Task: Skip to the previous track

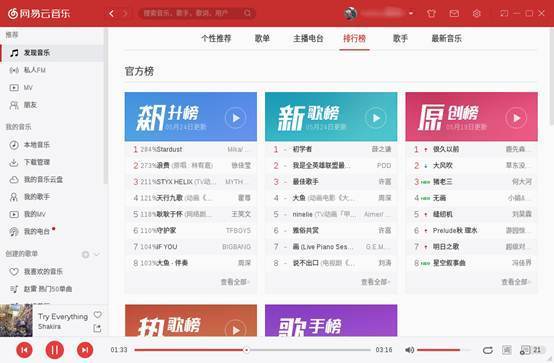Action: coord(24,350)
